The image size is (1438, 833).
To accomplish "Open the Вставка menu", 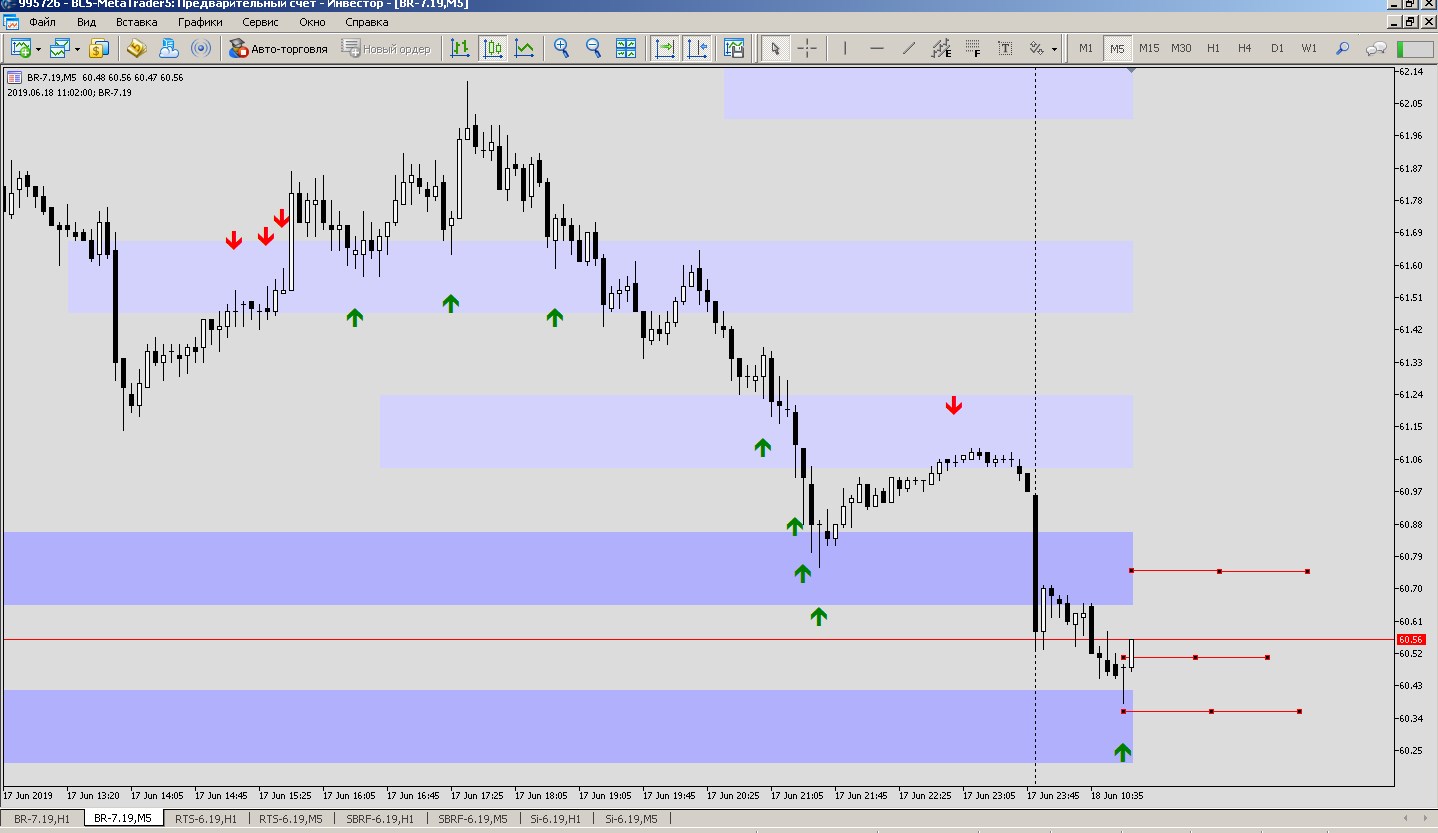I will click(x=137, y=21).
